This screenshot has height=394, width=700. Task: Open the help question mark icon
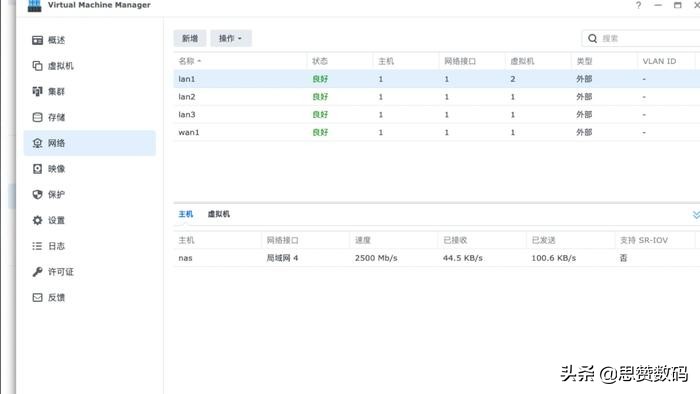[638, 5]
